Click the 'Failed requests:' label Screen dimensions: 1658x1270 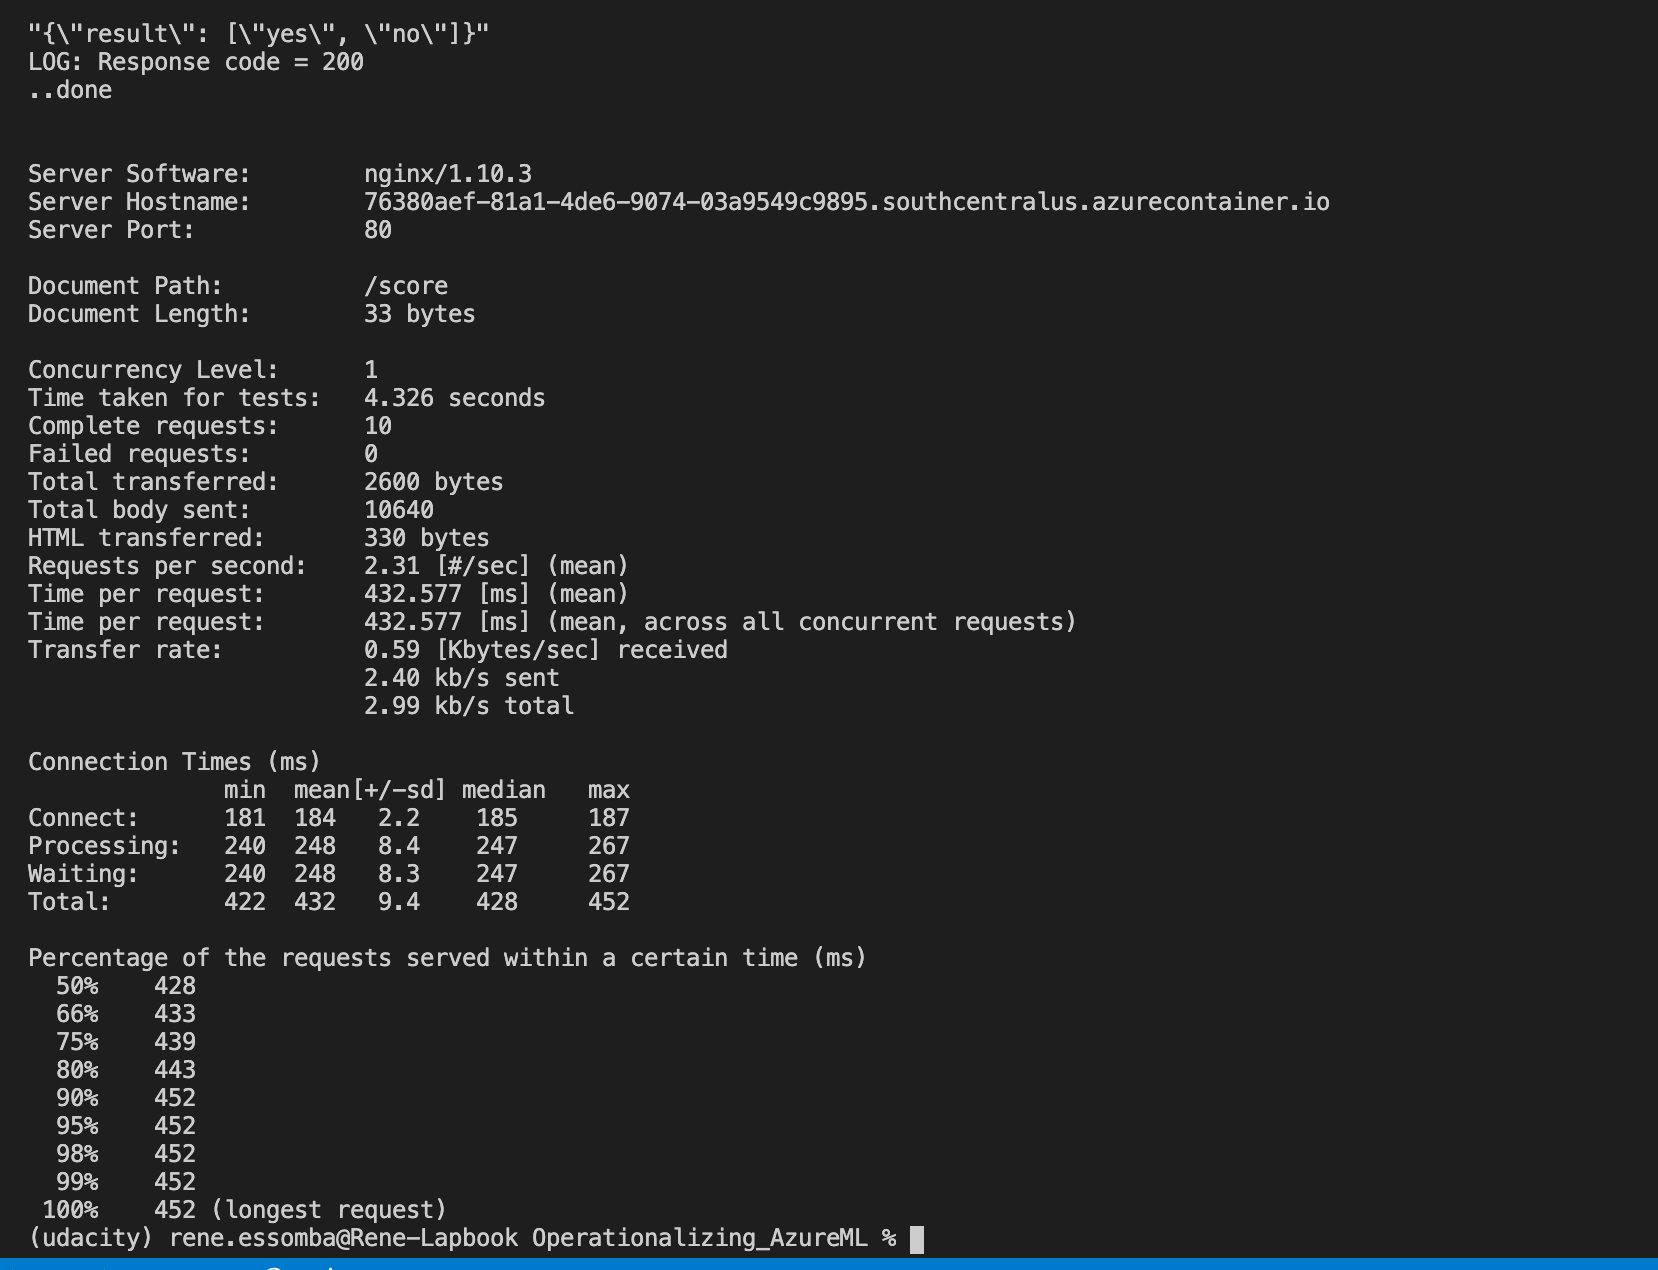tap(139, 454)
